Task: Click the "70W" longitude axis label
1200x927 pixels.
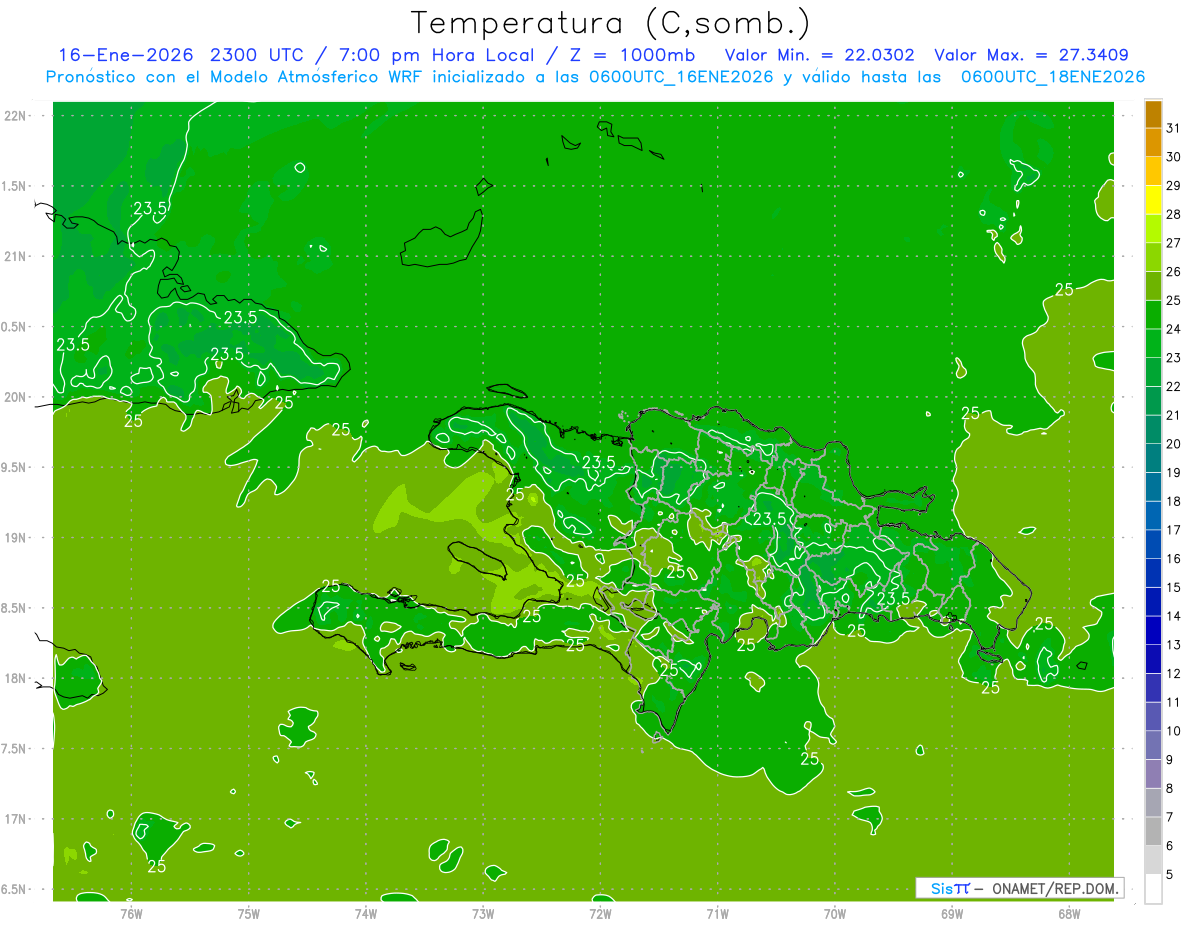Action: coord(835,914)
